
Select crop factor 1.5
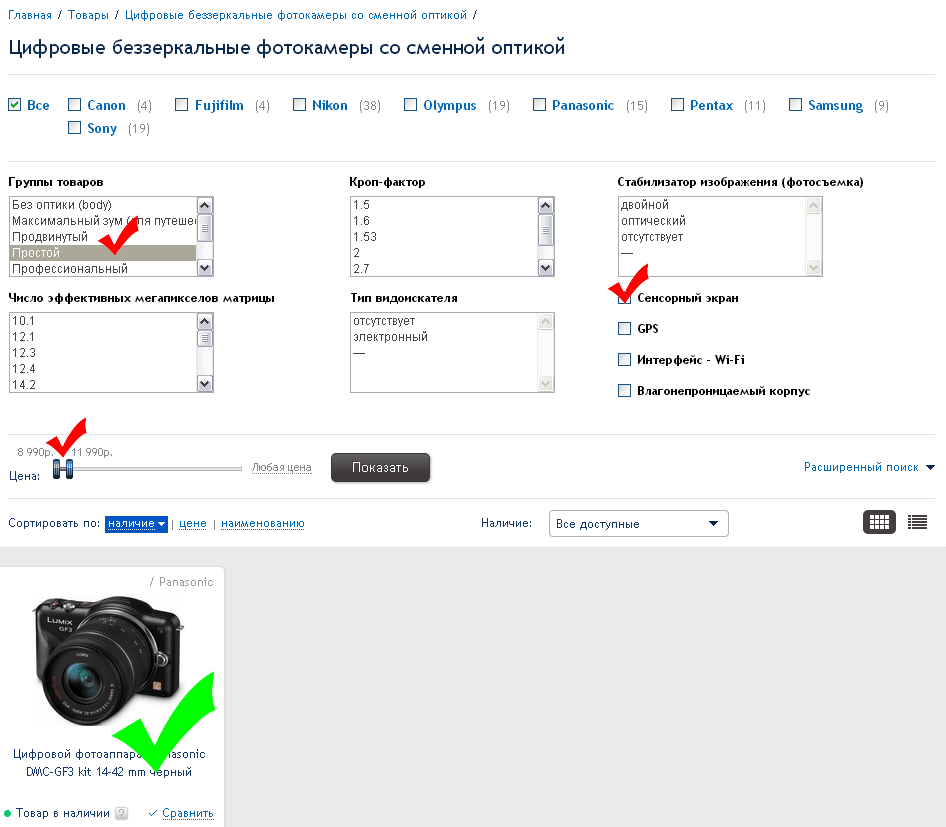tap(444, 205)
